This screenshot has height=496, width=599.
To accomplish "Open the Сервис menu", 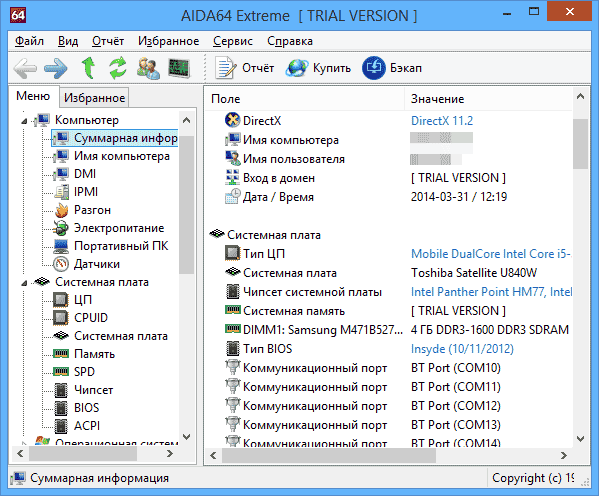I will tap(233, 41).
